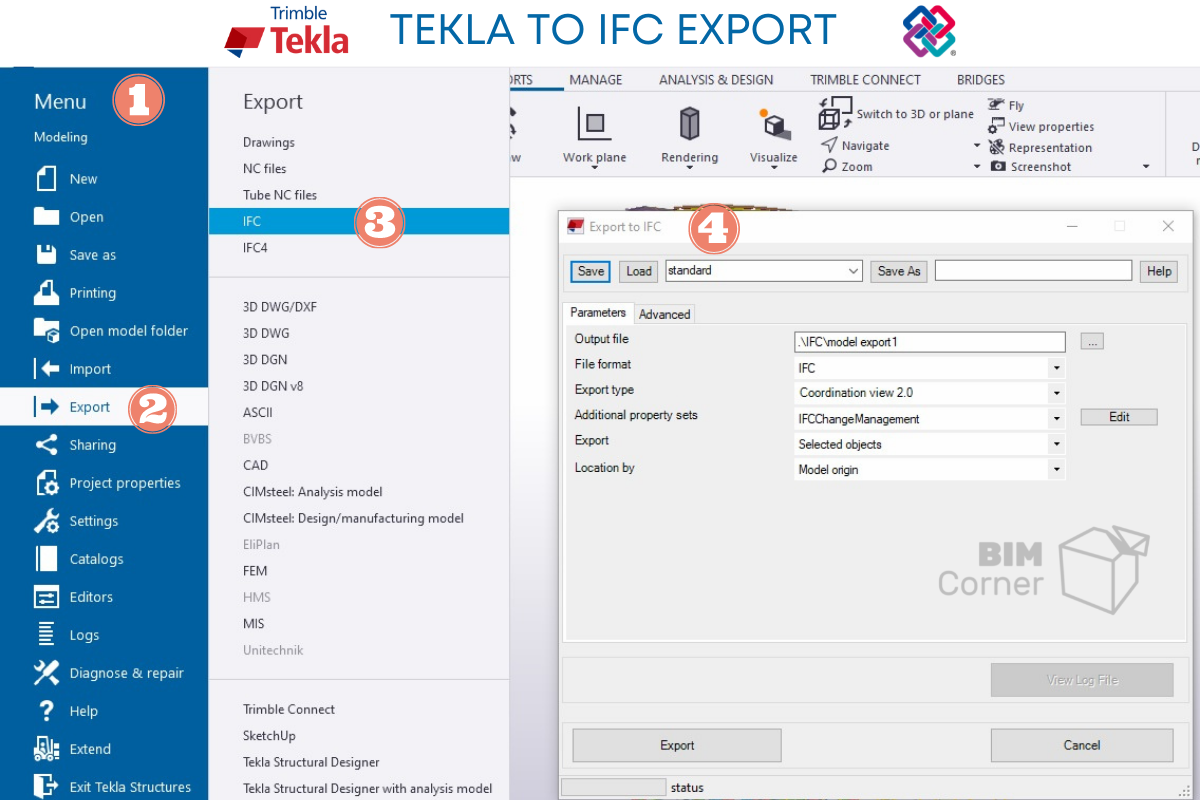Click the Save button in Export dialog
Image resolution: width=1200 pixels, height=800 pixels.
[x=591, y=271]
